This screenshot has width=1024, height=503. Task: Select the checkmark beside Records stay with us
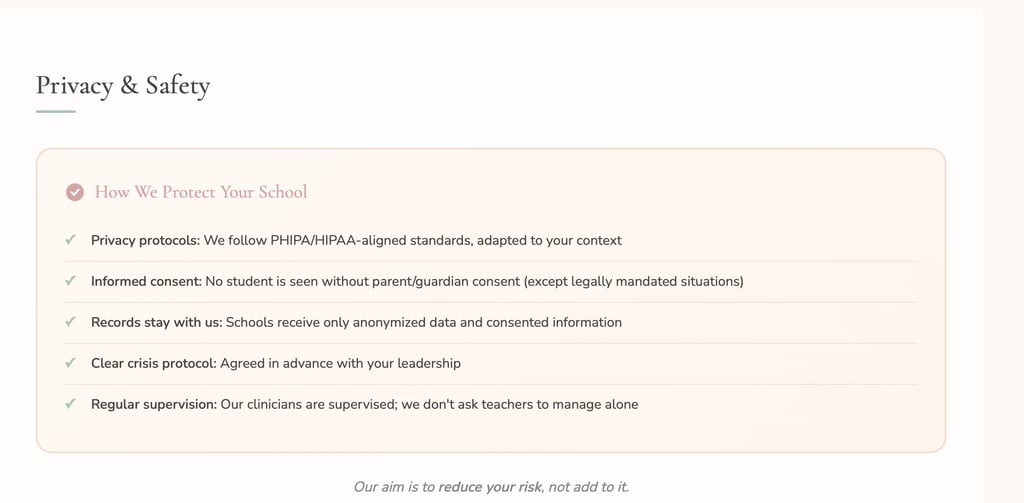click(70, 322)
